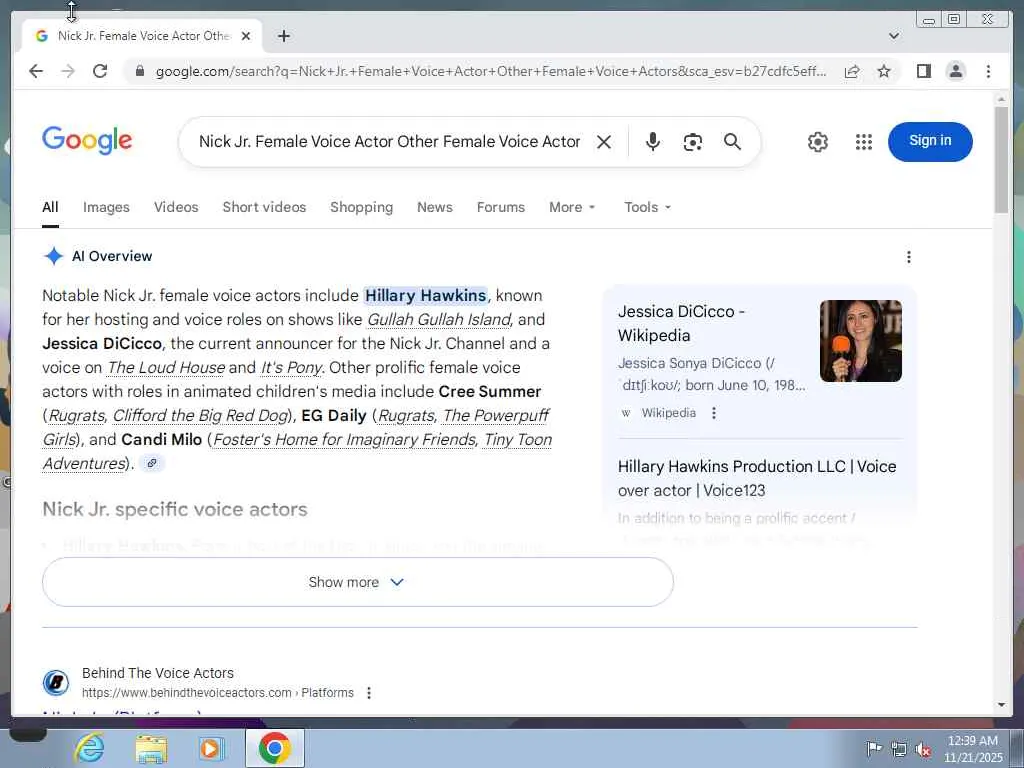Click the Chrome taskbar button

(x=275, y=748)
